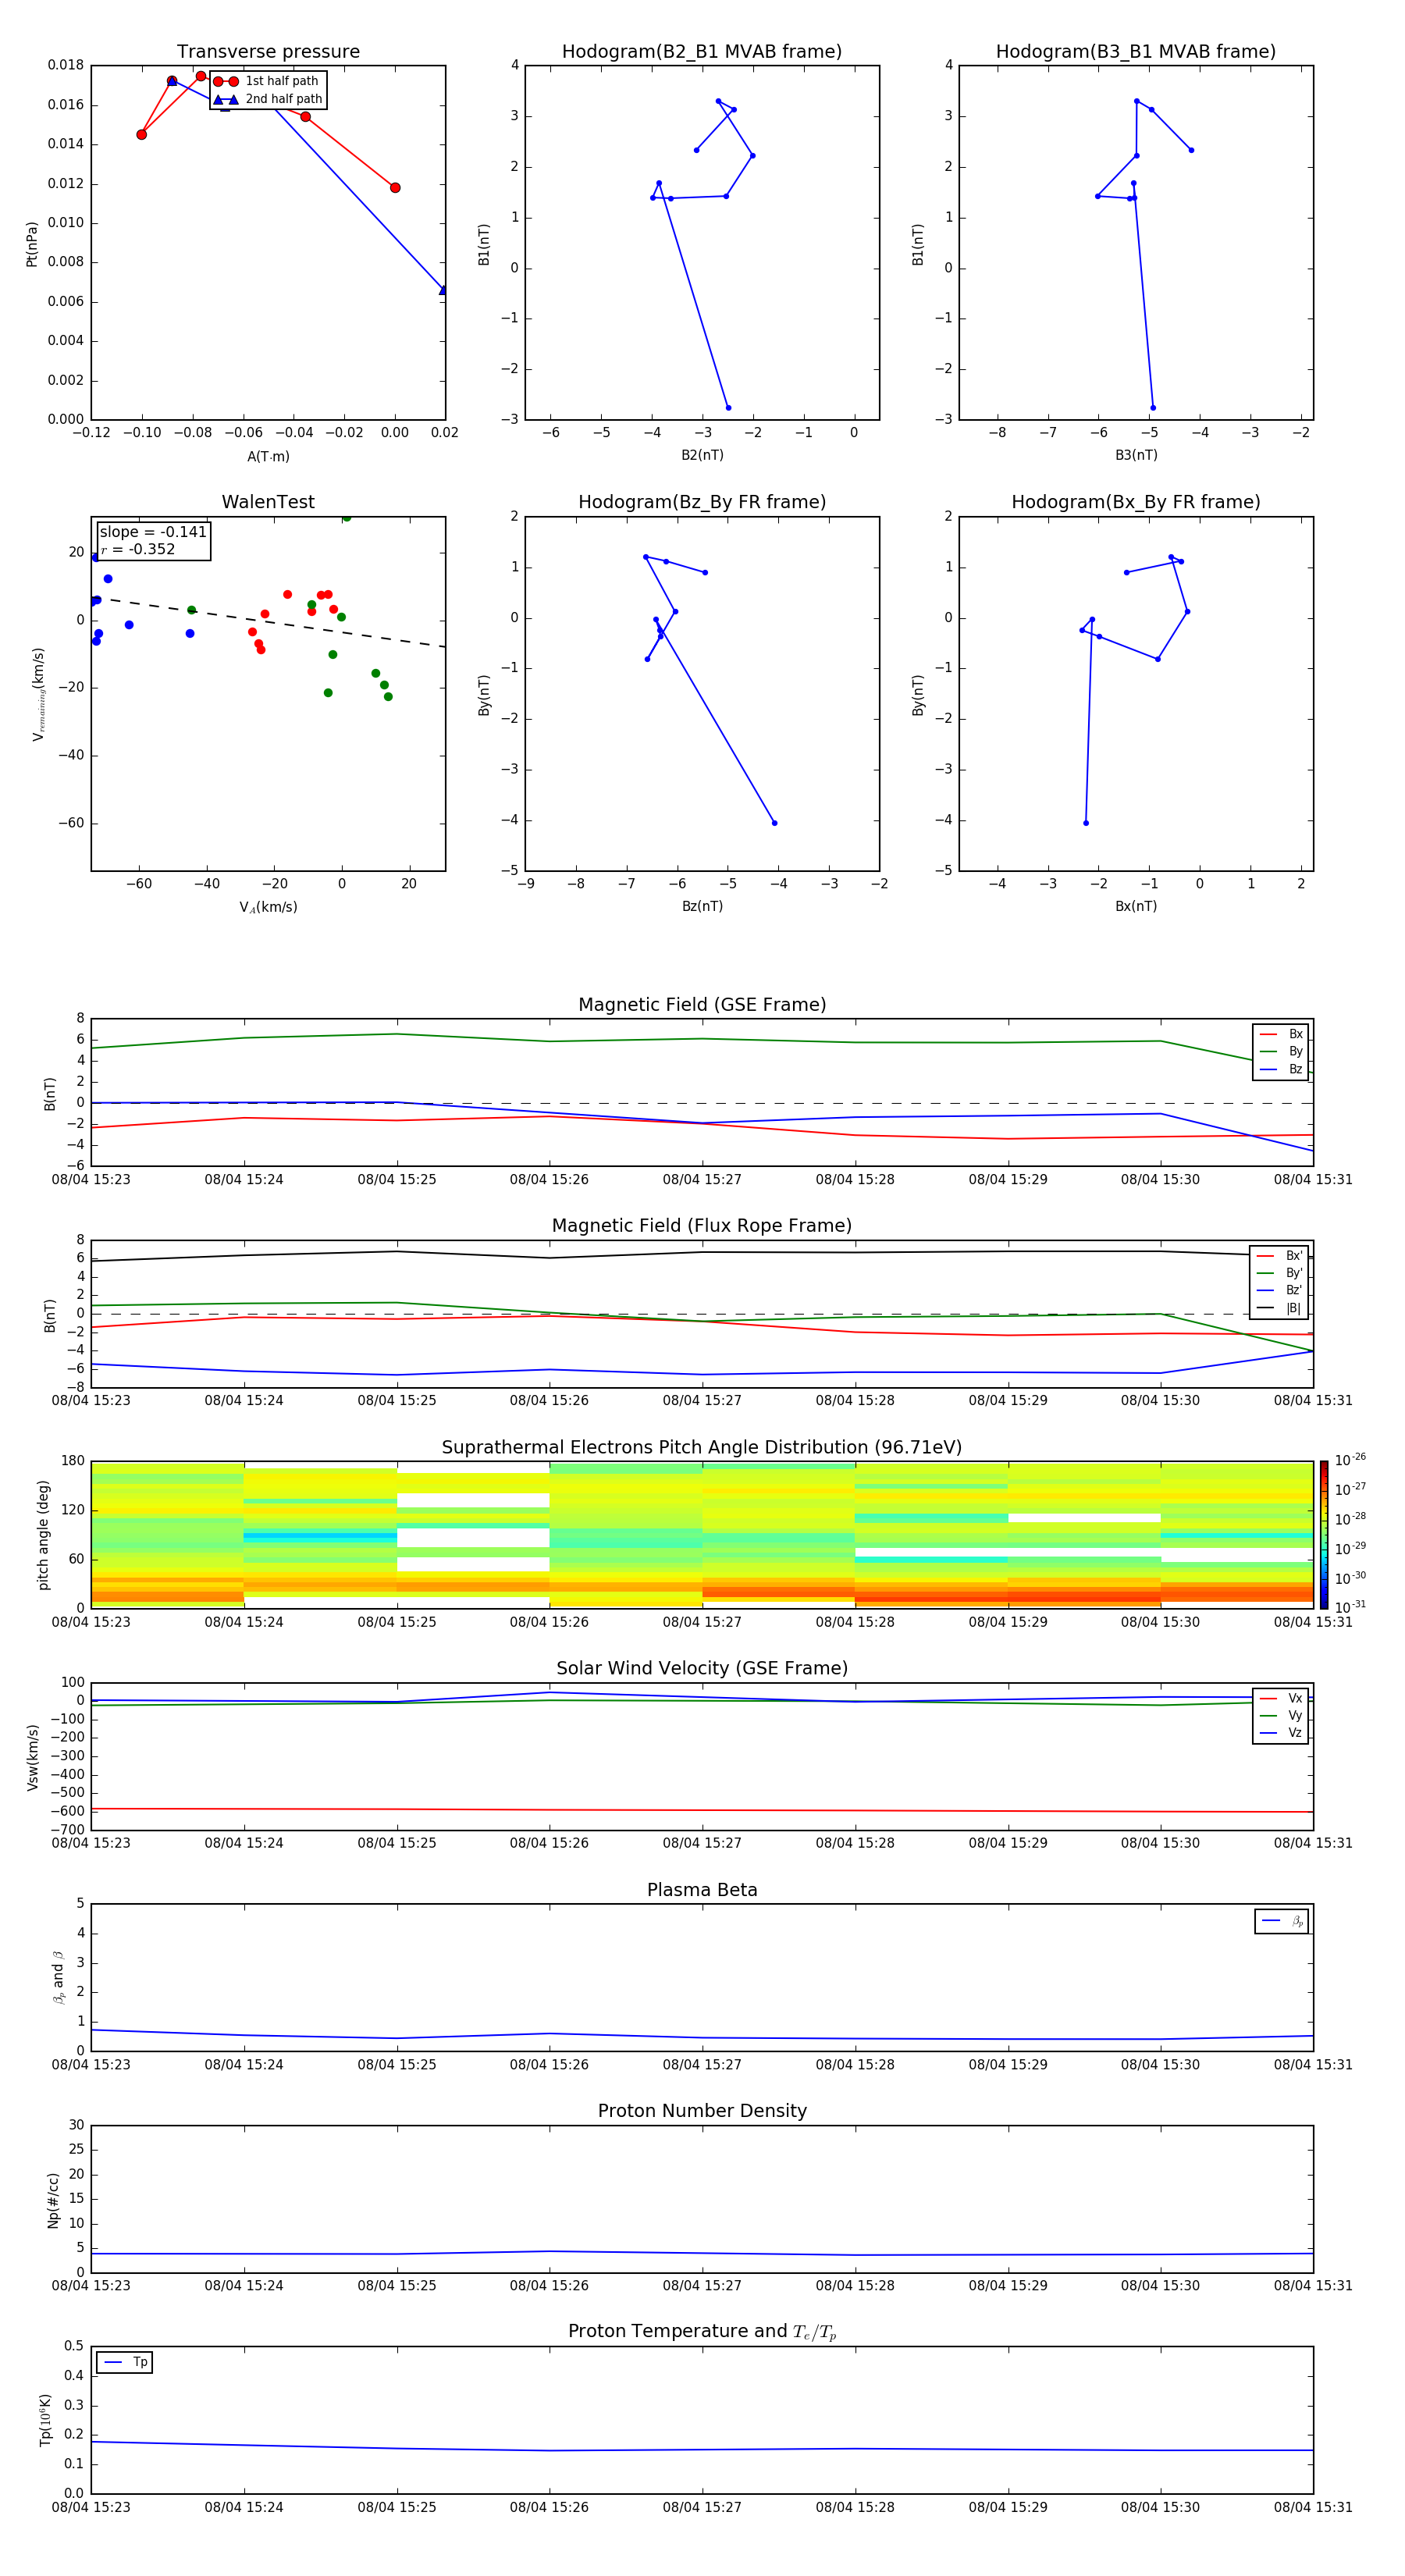Click the 'Hodogram(B2_B1 MVAB frame)' title
1405x2576 pixels.
702,52
